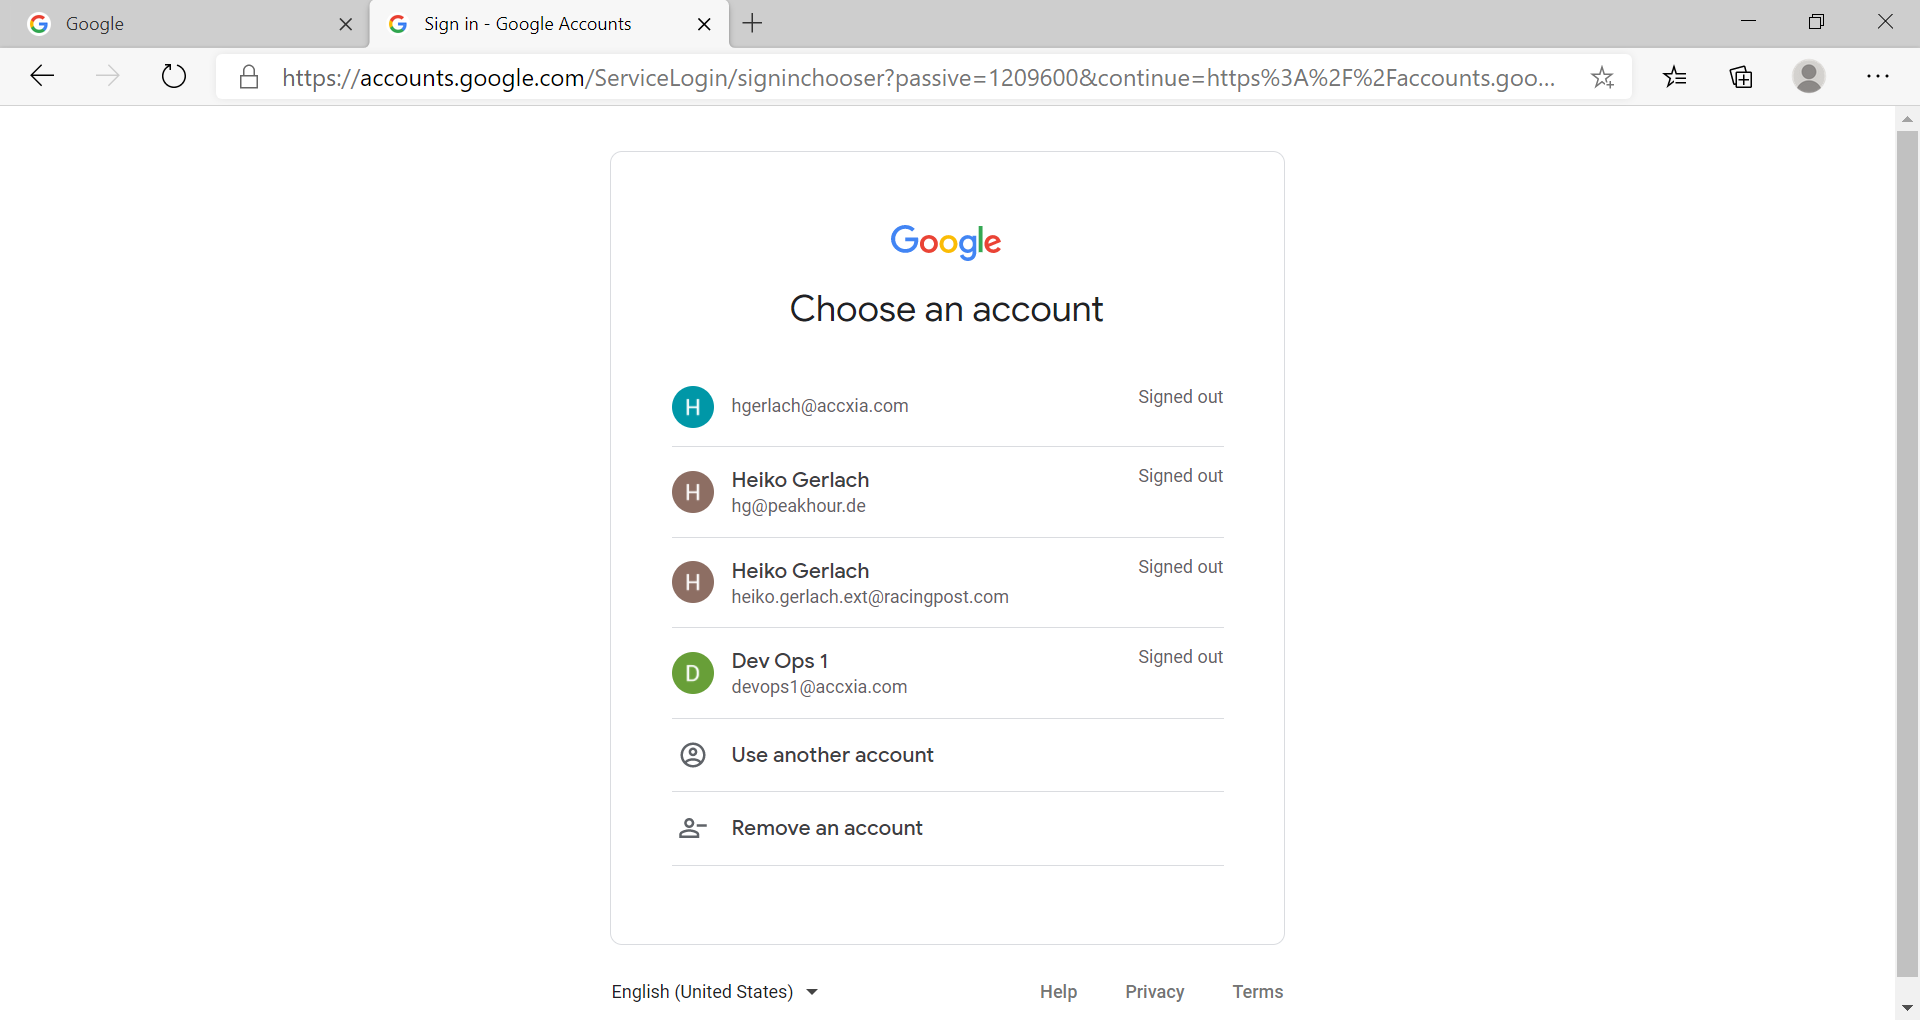
Task: Open a new tab with plus icon
Action: coord(753,23)
